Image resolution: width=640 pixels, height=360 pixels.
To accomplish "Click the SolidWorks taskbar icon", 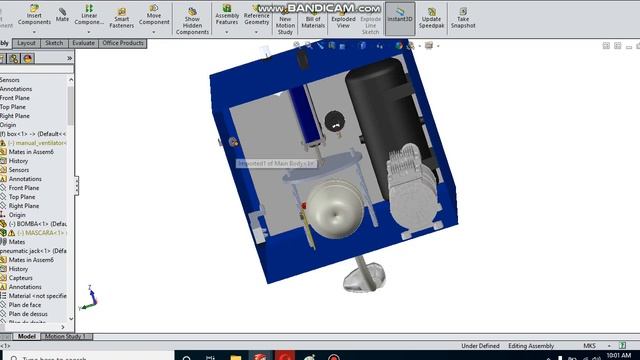I will click(x=260, y=356).
